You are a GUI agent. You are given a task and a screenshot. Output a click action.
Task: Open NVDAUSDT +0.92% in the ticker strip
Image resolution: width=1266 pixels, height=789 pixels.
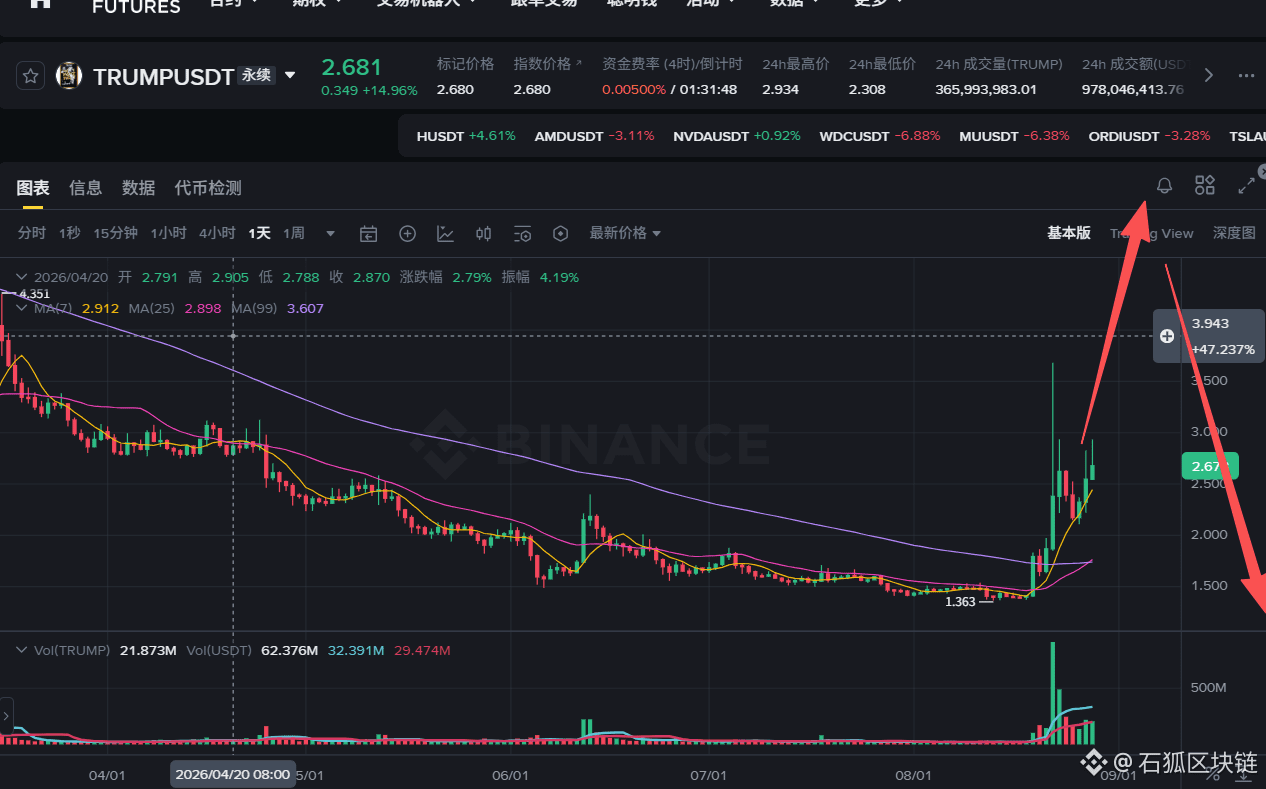point(737,136)
